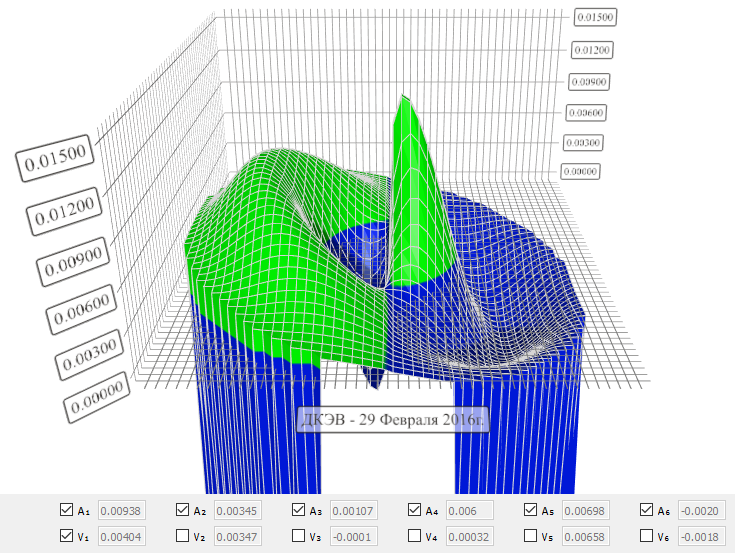Screen dimensions: 735x553
Task: Click the chart title label with date
Action: (392, 421)
